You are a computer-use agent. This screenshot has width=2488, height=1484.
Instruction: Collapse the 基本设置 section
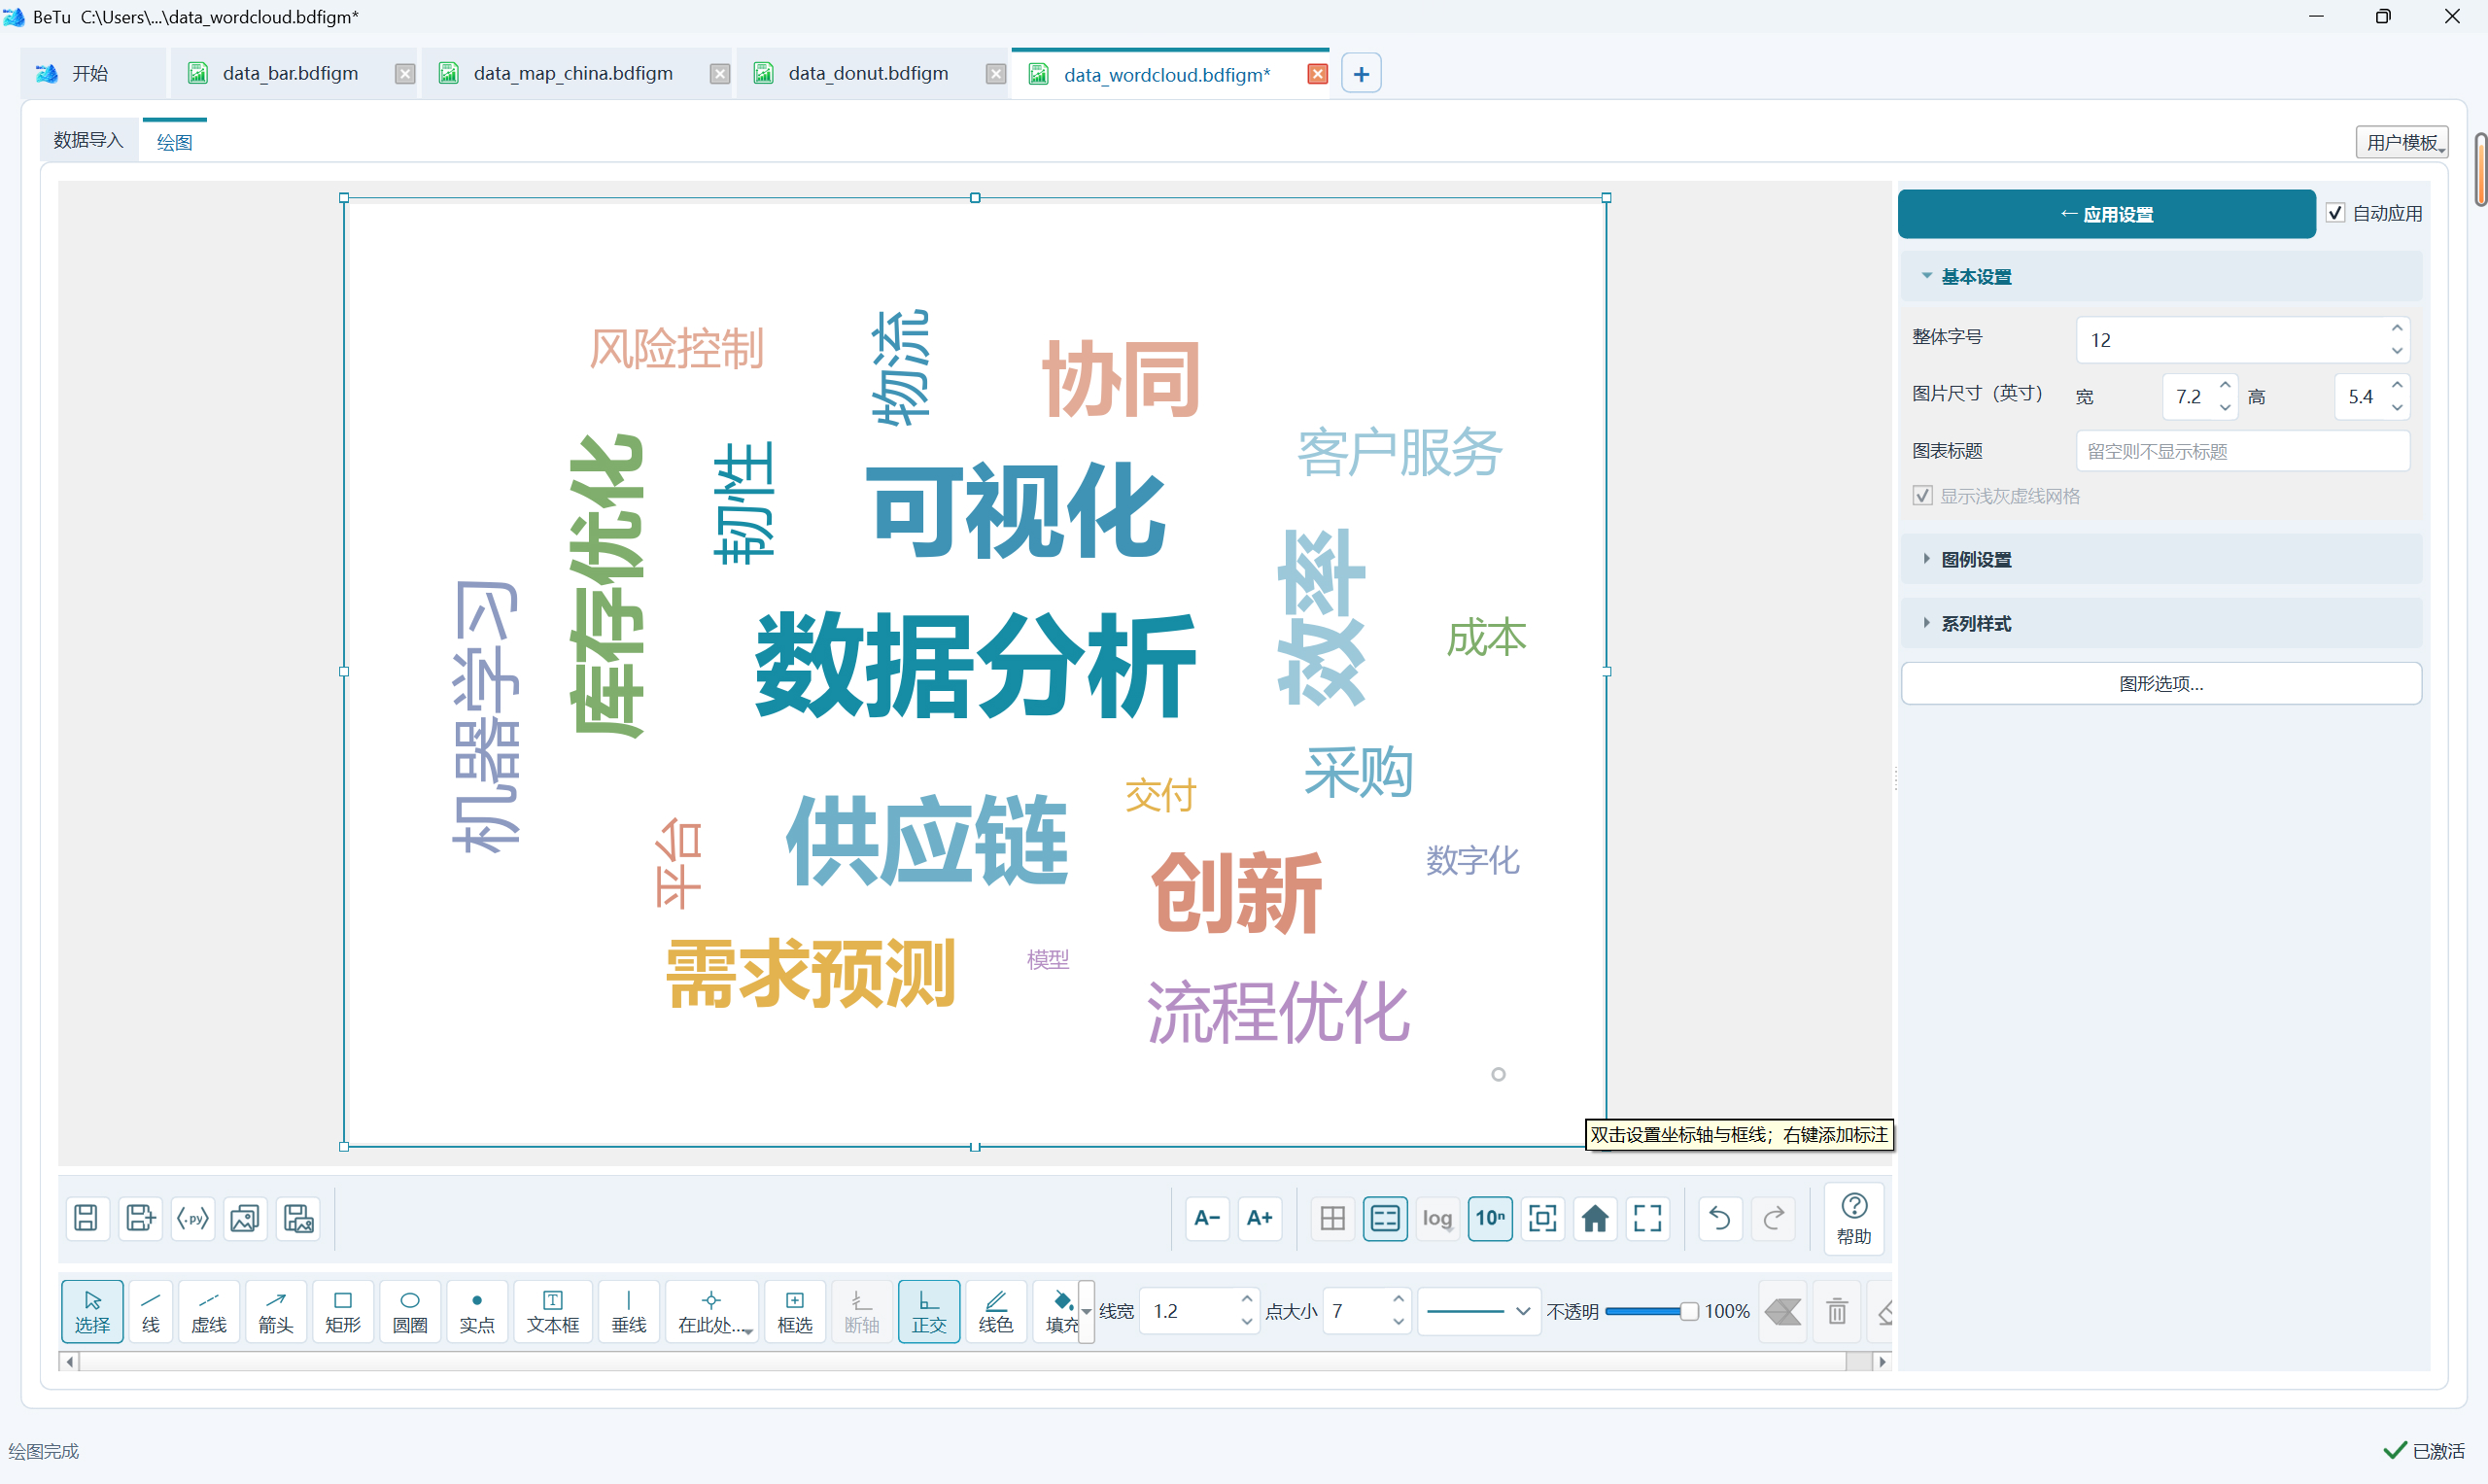[2161, 277]
